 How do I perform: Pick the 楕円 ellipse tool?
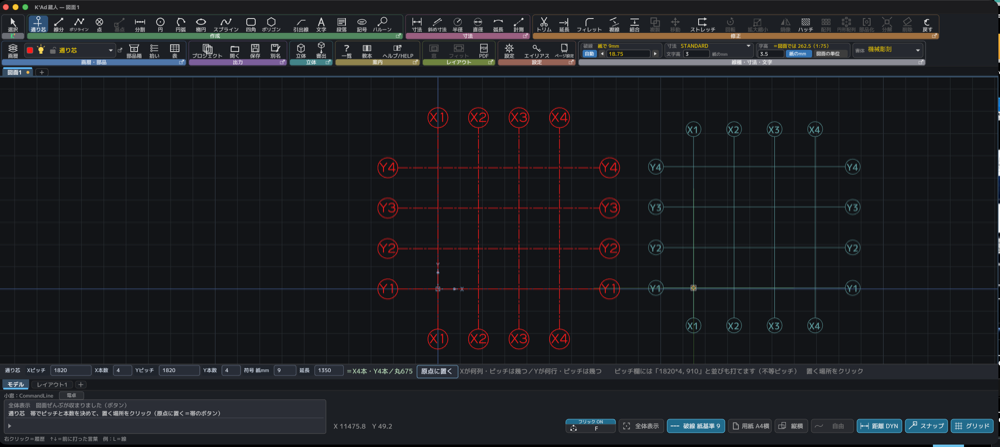point(200,24)
